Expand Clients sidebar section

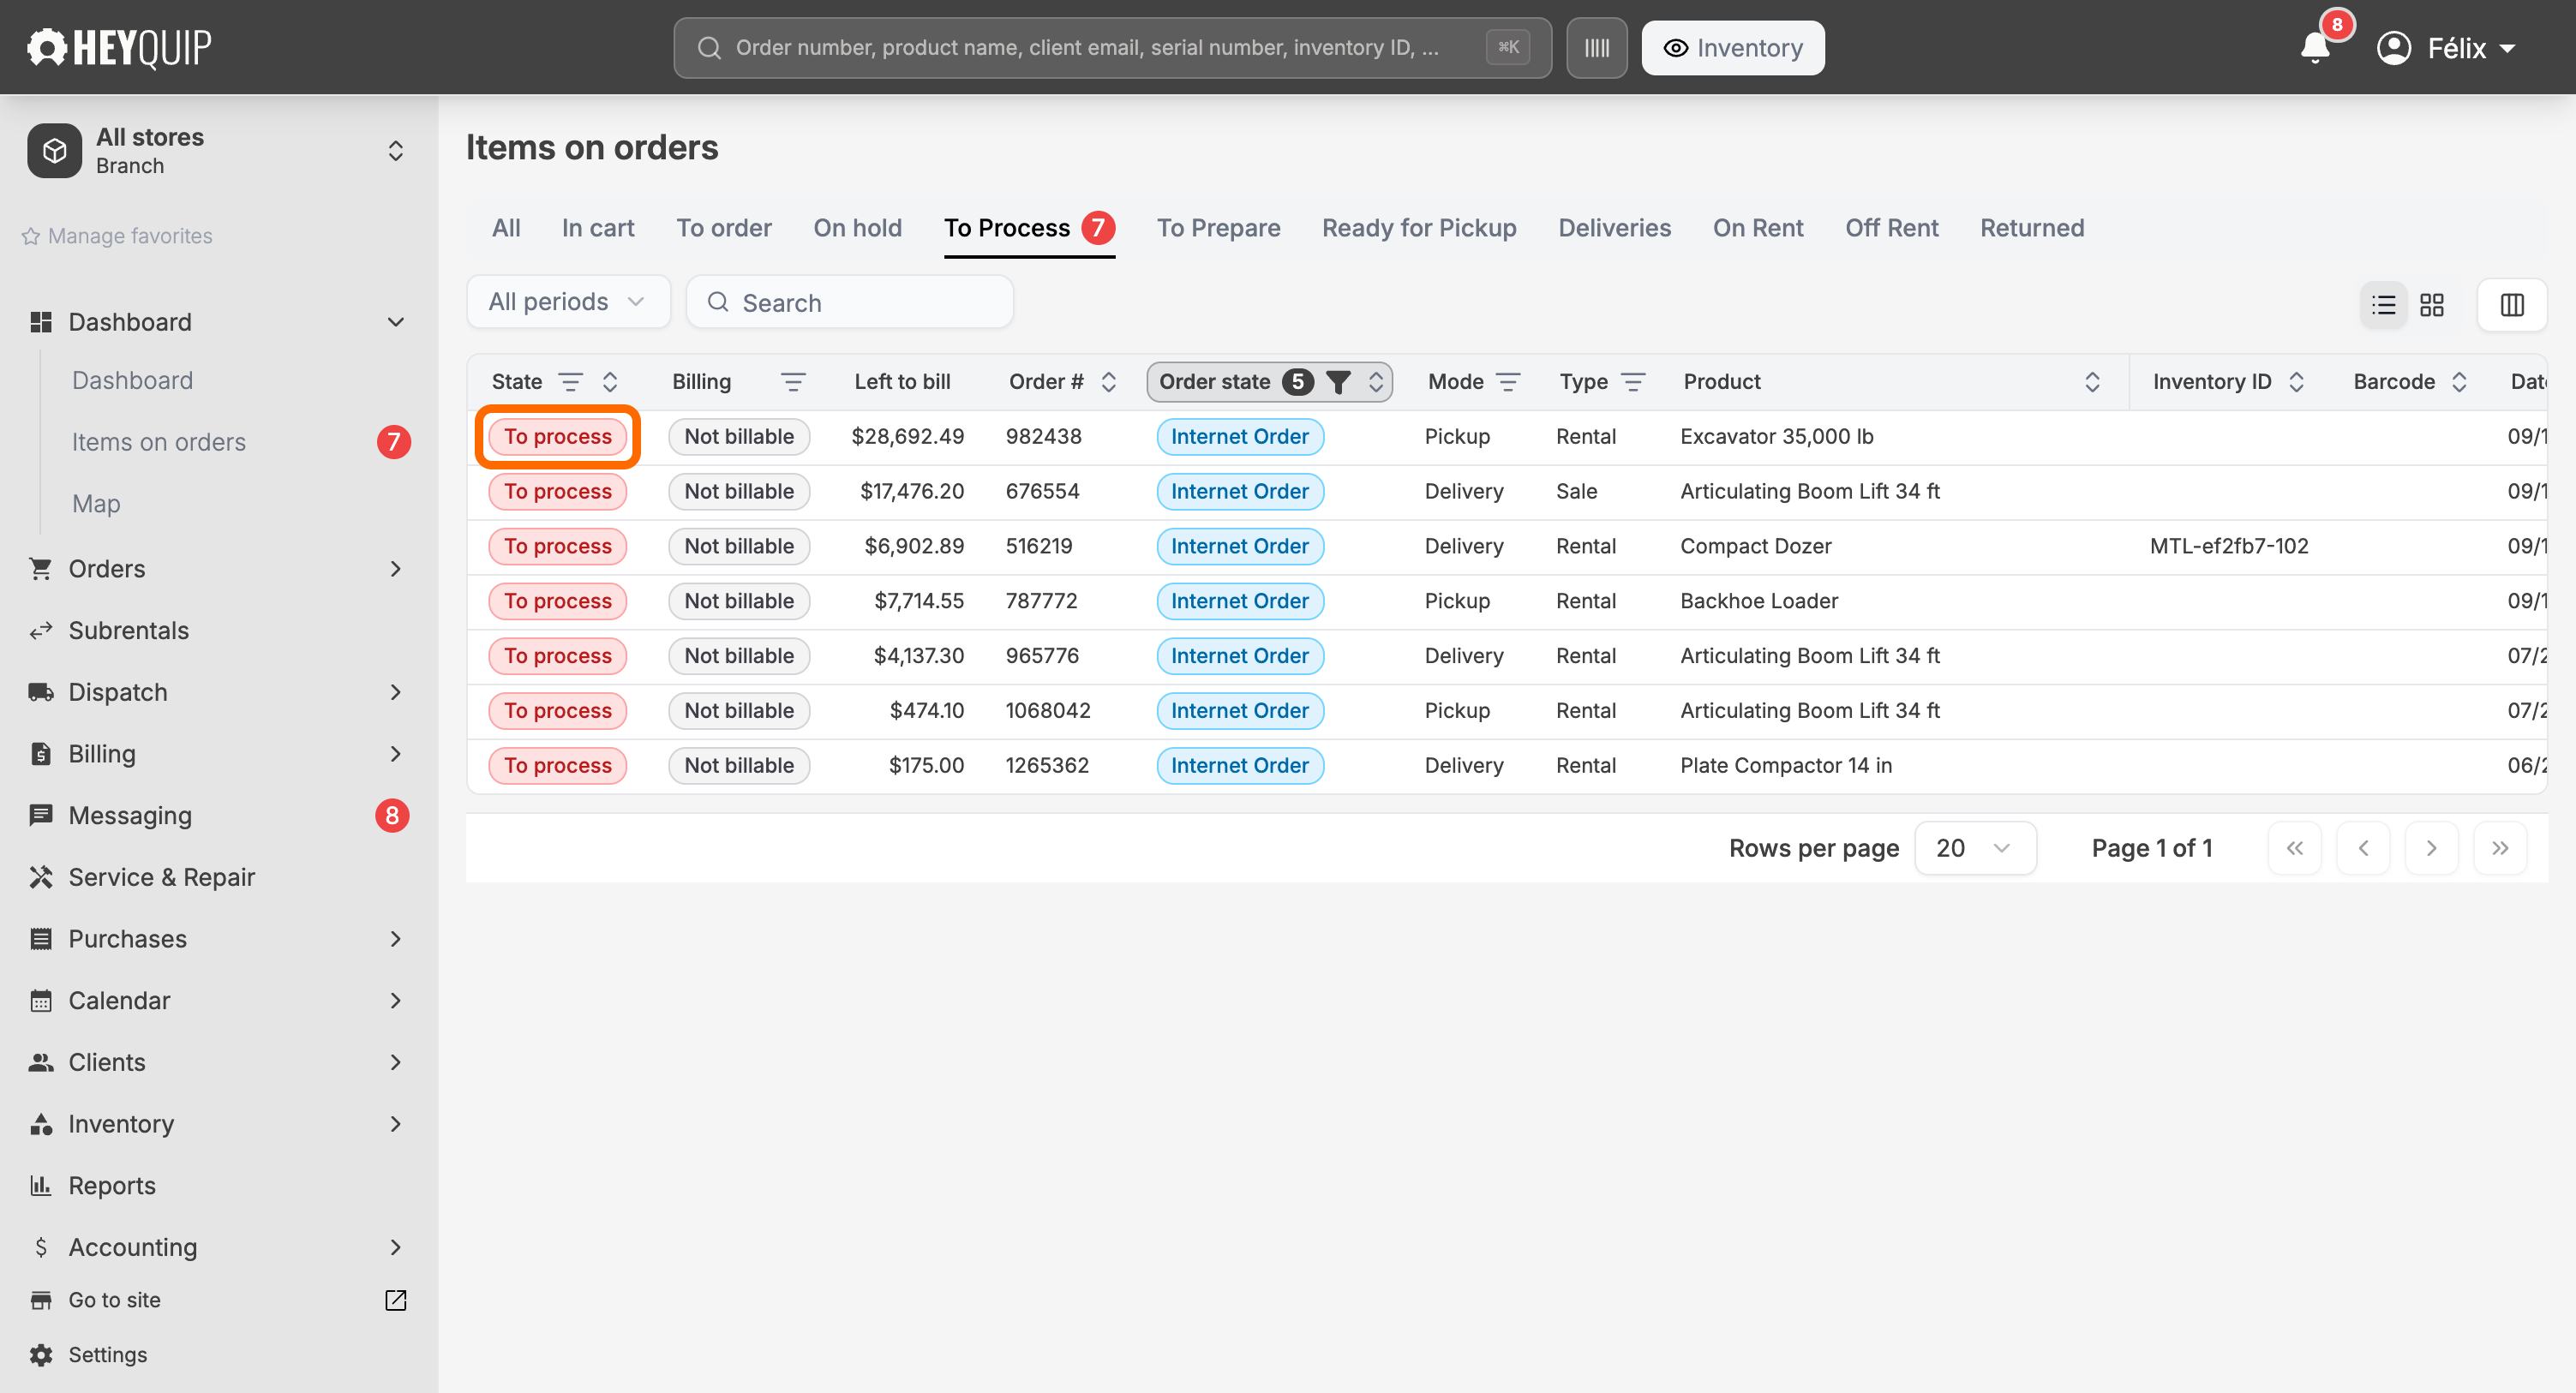tap(396, 1062)
